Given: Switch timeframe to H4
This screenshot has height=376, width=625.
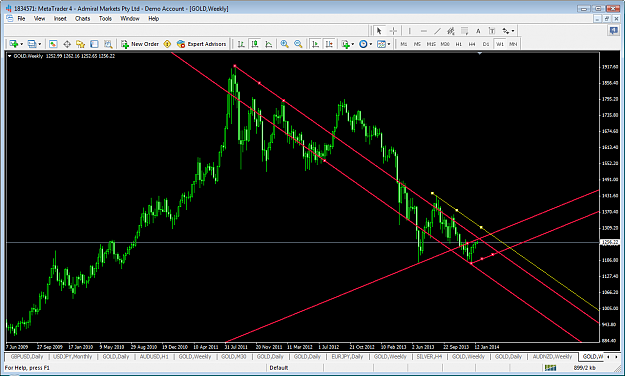Looking at the screenshot, I should pyautogui.click(x=472, y=44).
